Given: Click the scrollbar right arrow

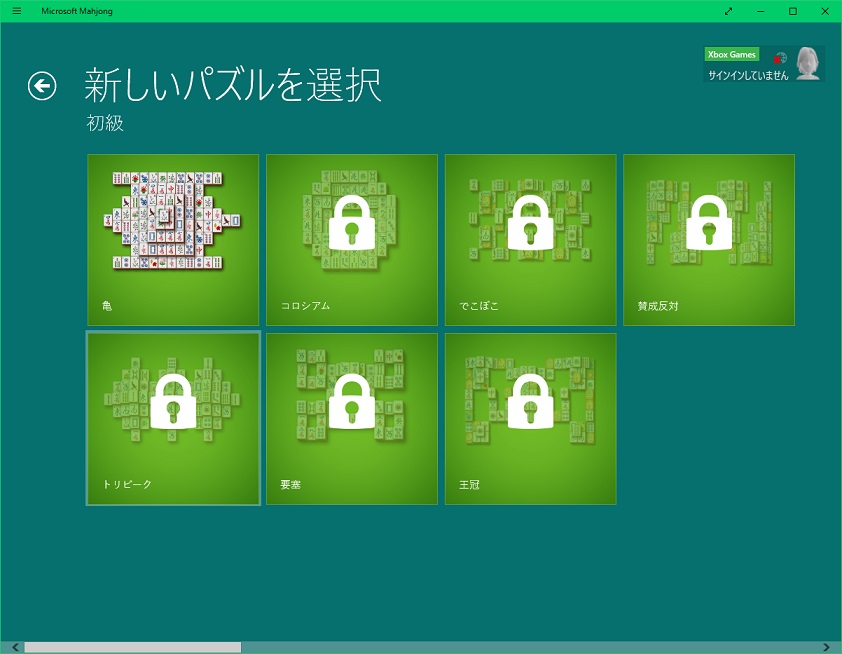Looking at the screenshot, I should [x=826, y=647].
